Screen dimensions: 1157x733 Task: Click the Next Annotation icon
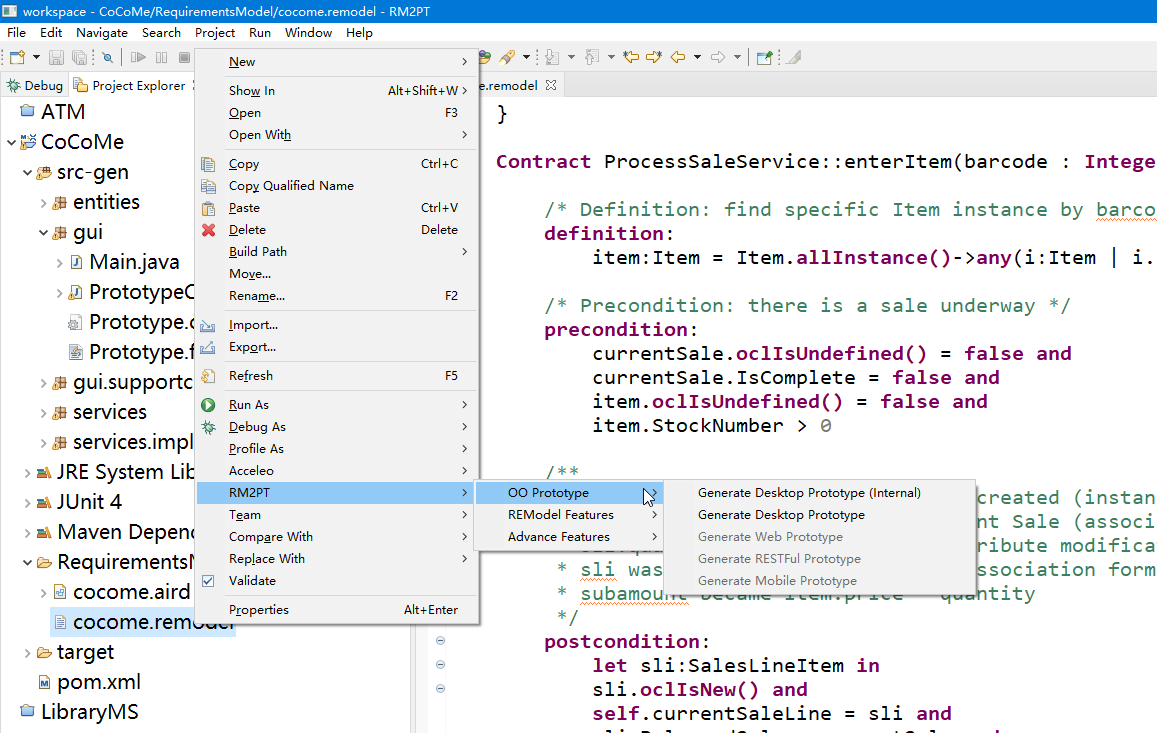coord(552,58)
